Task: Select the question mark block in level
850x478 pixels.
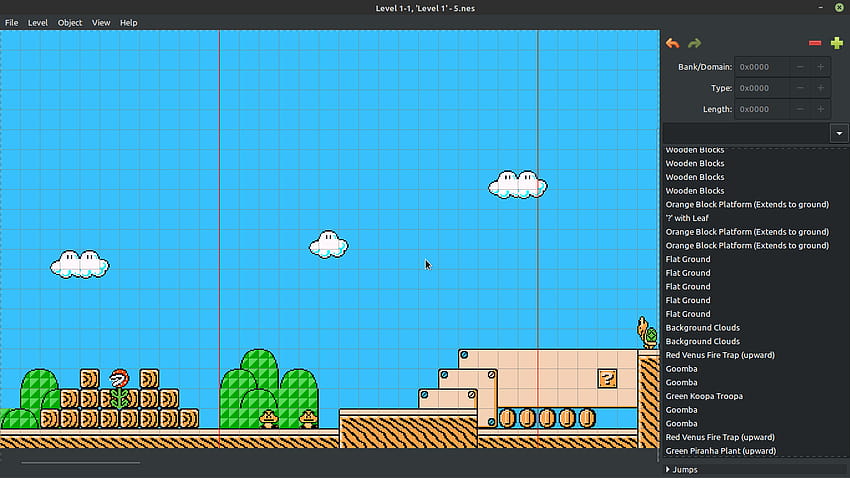Action: (608, 378)
